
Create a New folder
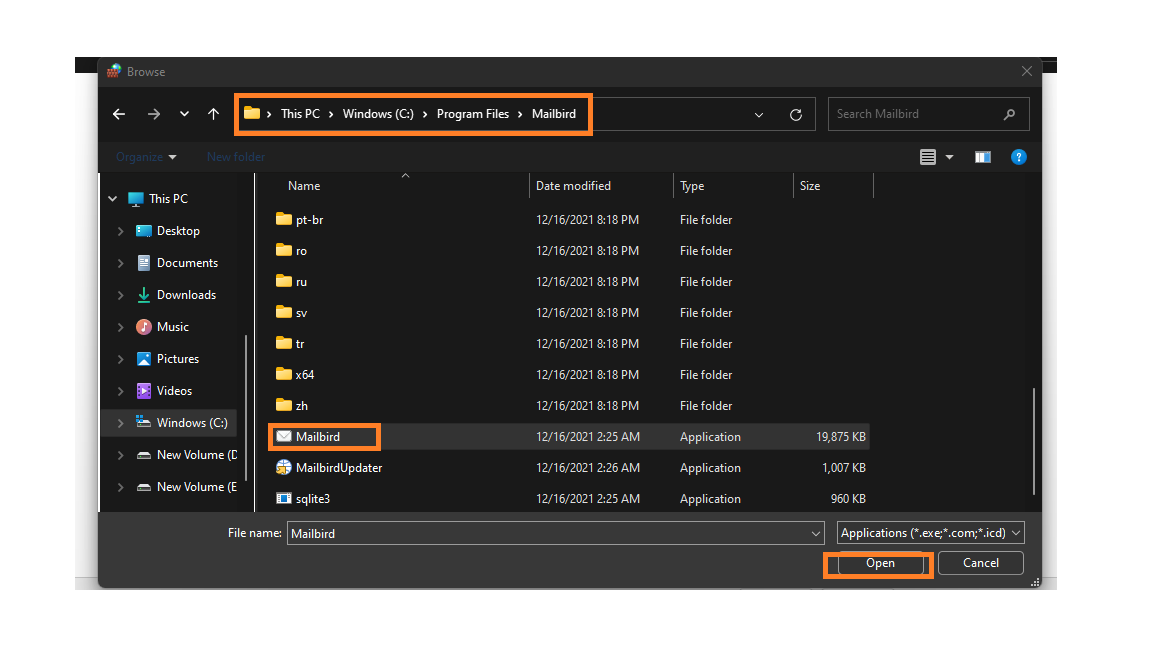[x=236, y=156]
